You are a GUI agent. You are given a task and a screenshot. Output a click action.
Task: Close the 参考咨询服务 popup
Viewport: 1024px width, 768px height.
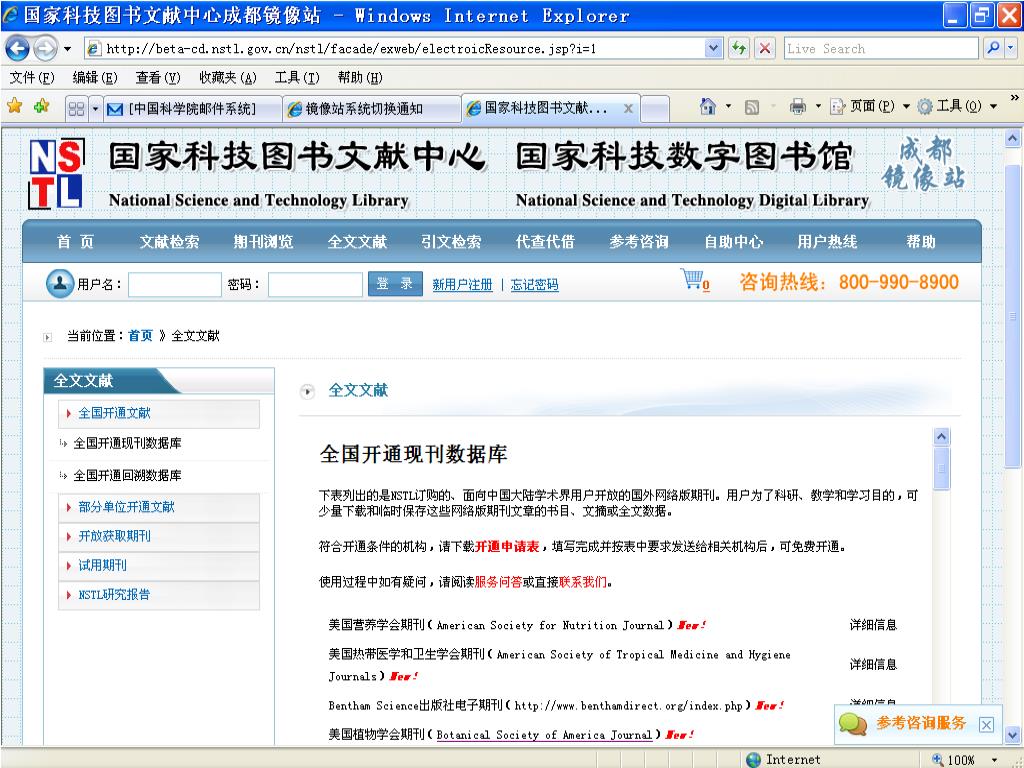point(987,724)
